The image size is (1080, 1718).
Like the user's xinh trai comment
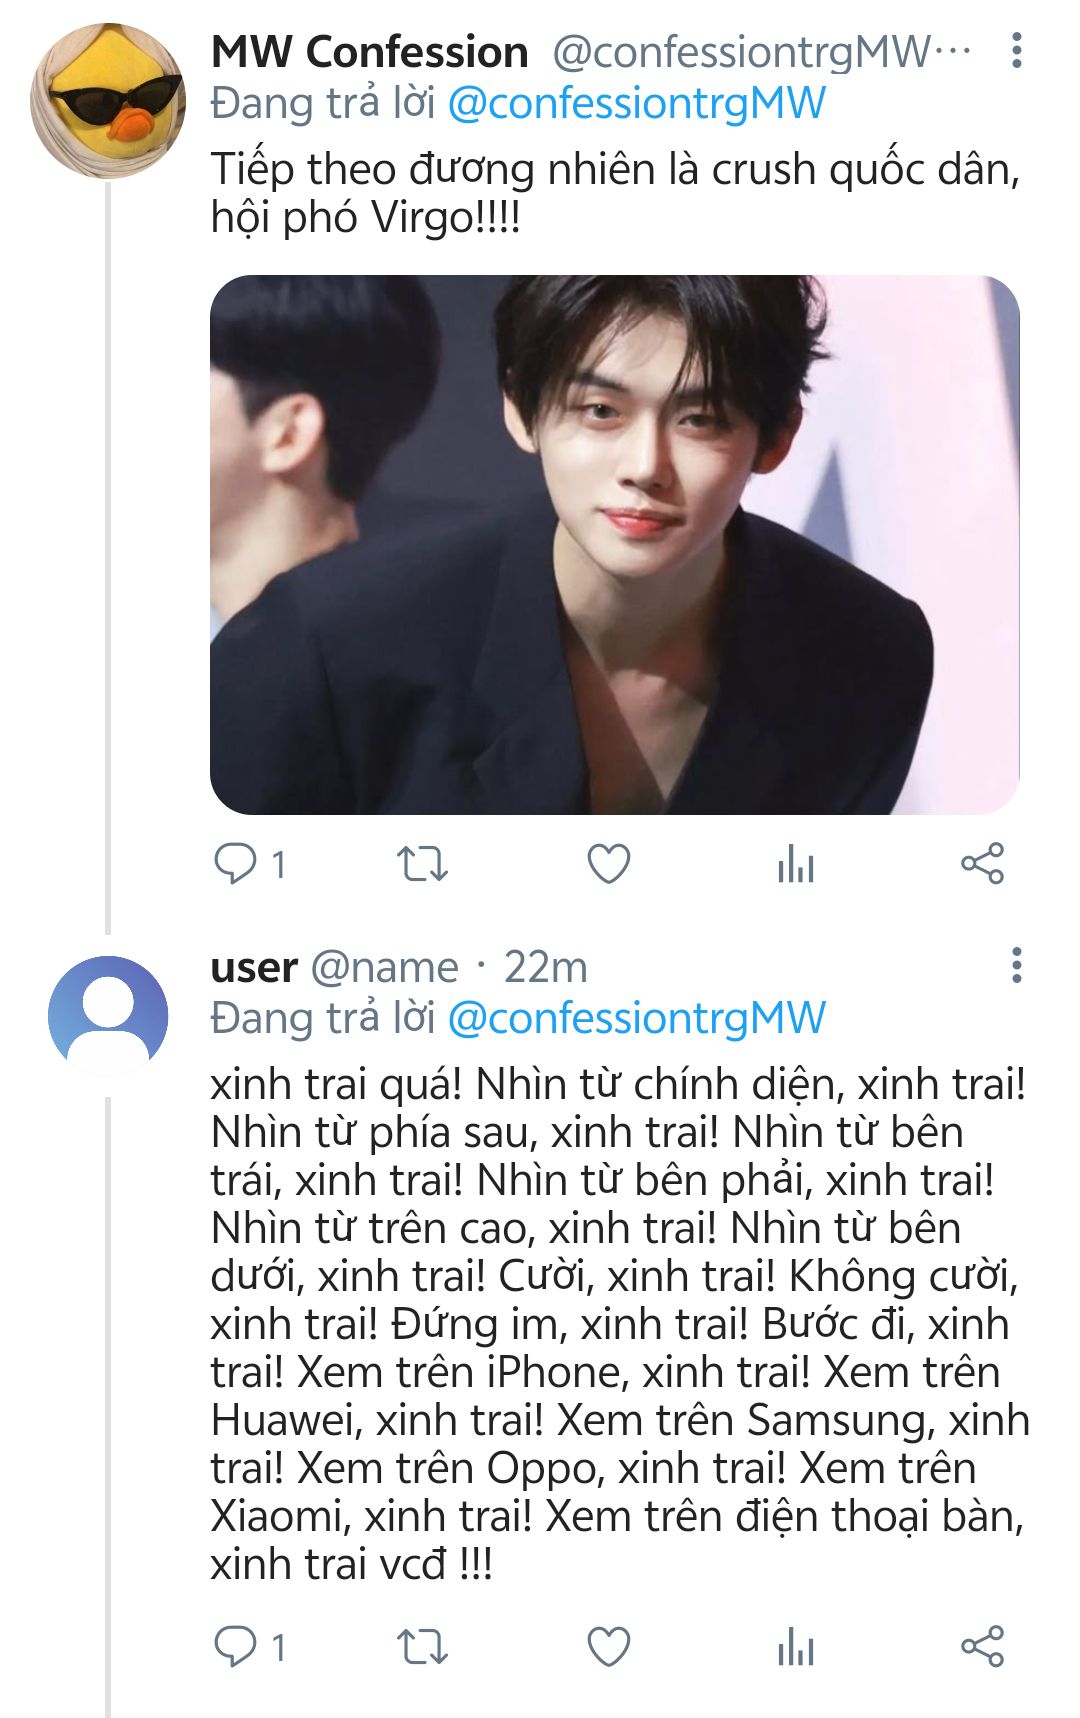tap(608, 1646)
